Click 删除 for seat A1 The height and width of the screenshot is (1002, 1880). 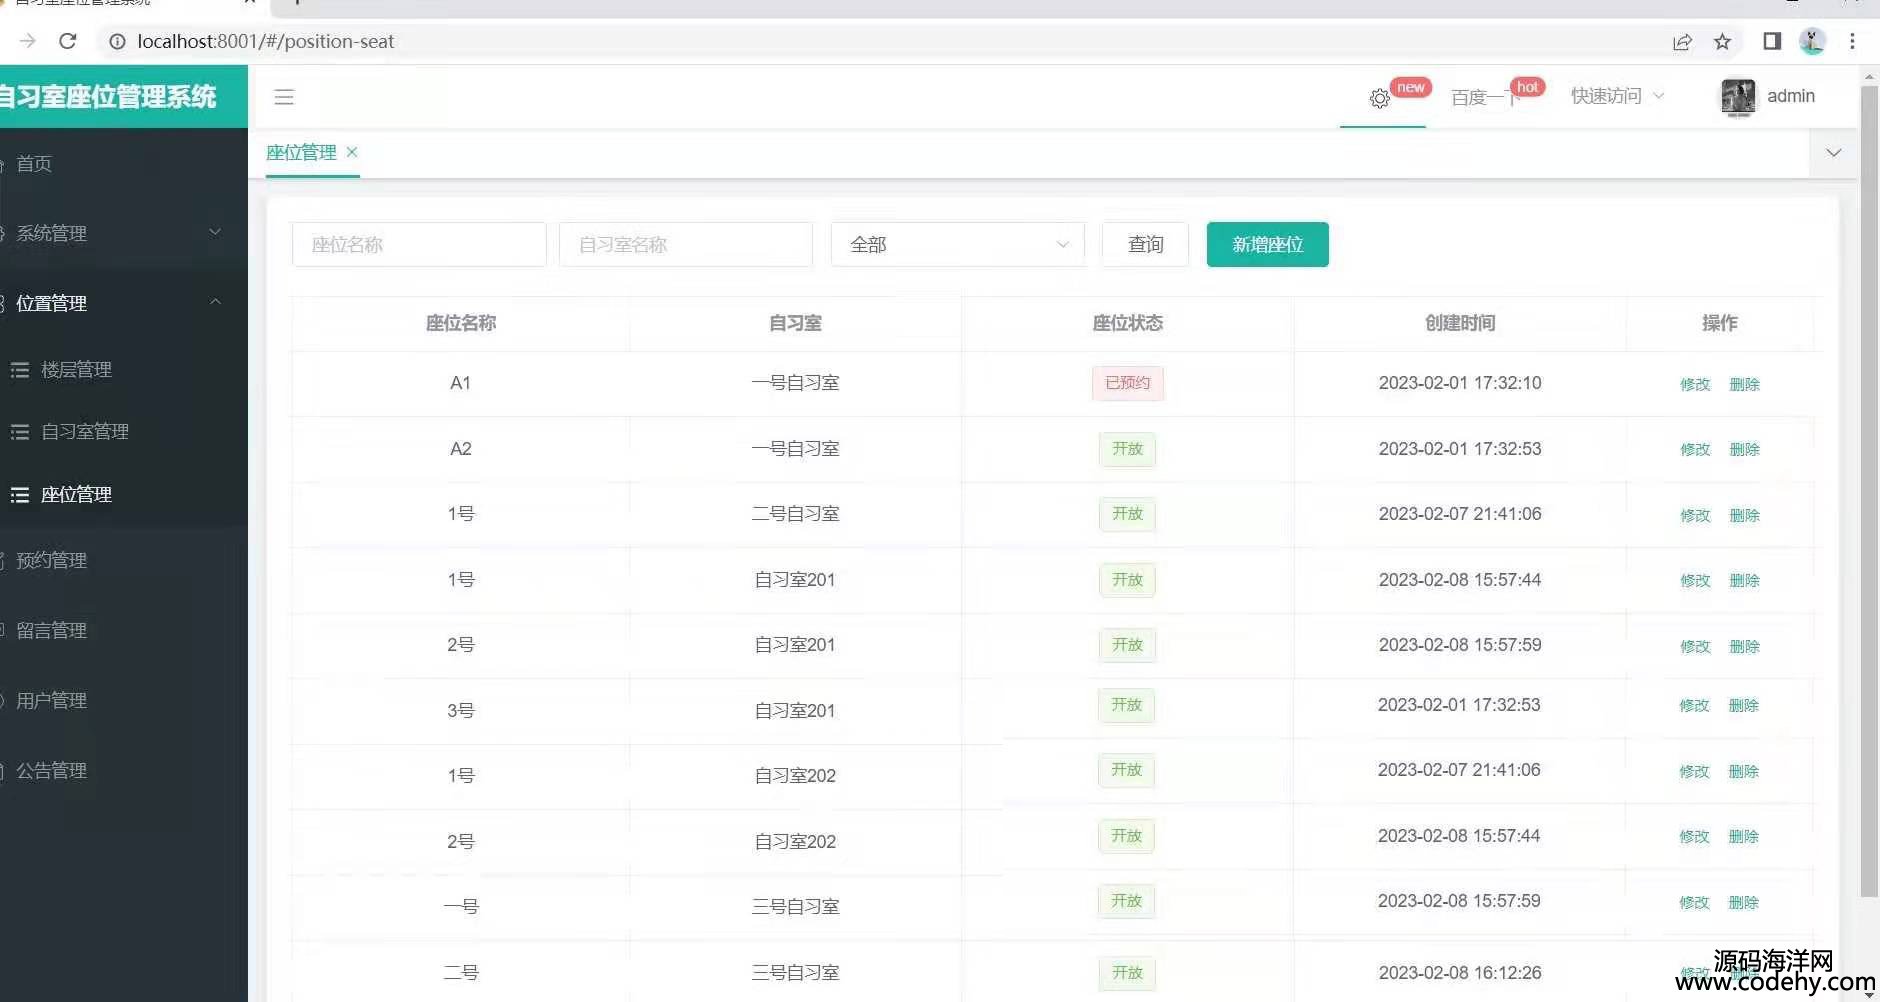[x=1745, y=384]
